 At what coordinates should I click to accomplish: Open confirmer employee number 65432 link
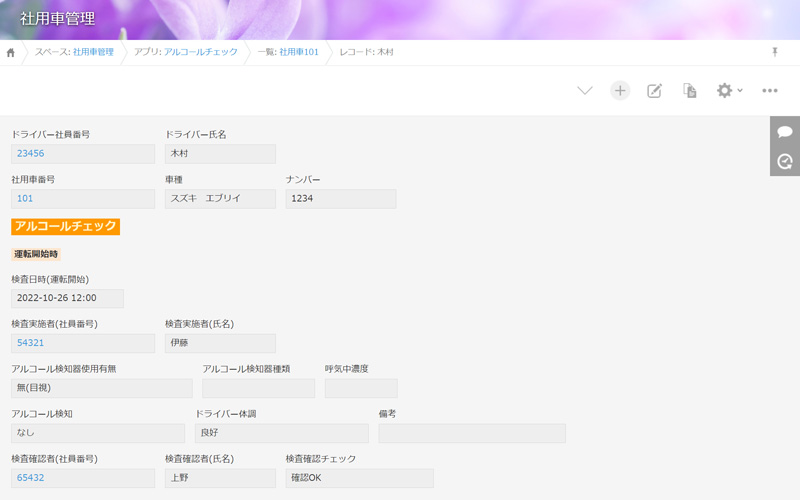(31, 478)
